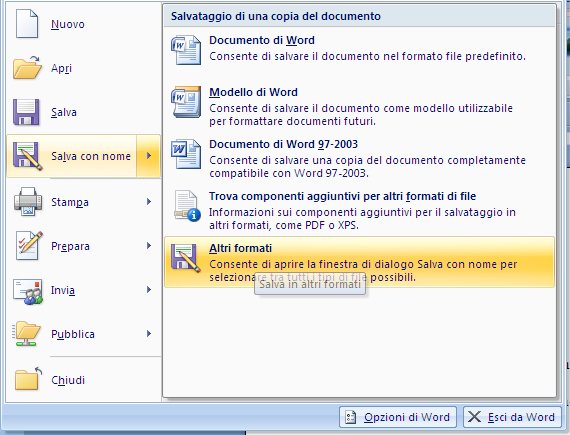Click the blank page Nuovo icon

[x=27, y=24]
